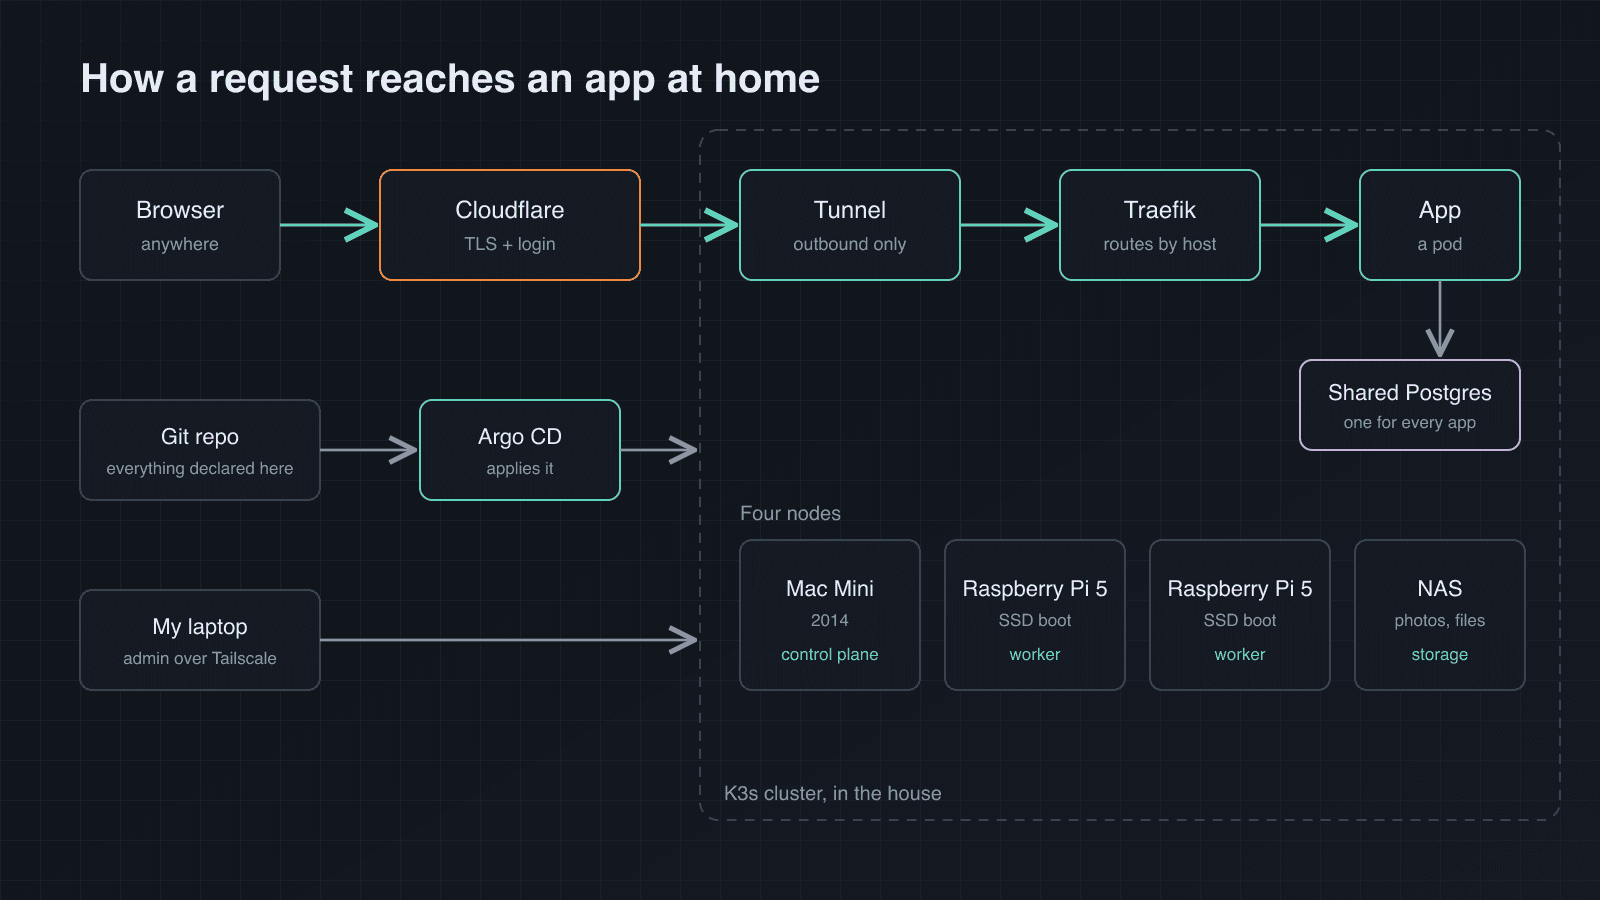Select the 'Four nodes' label
The height and width of the screenshot is (900, 1600).
pos(790,513)
